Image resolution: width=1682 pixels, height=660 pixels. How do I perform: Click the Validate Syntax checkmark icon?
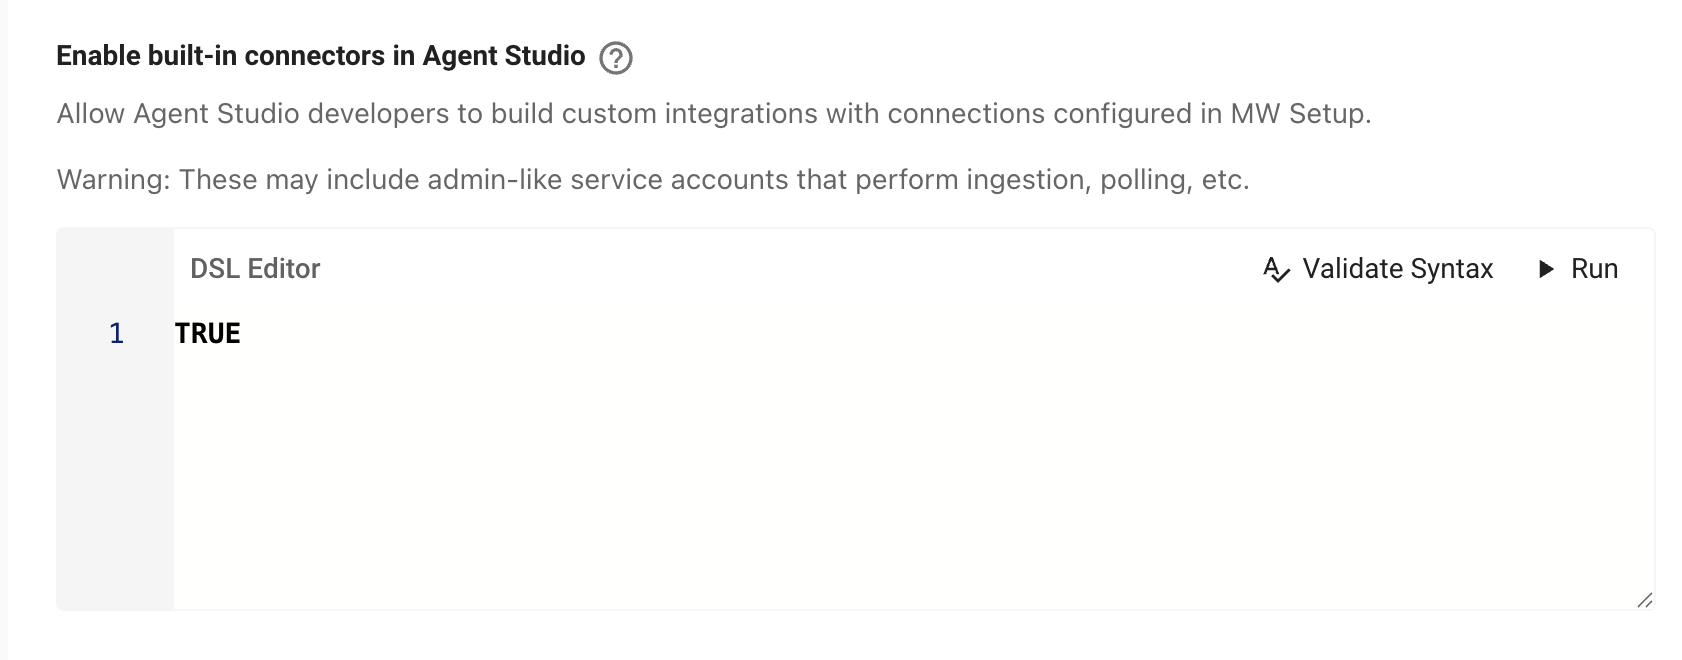tap(1276, 269)
